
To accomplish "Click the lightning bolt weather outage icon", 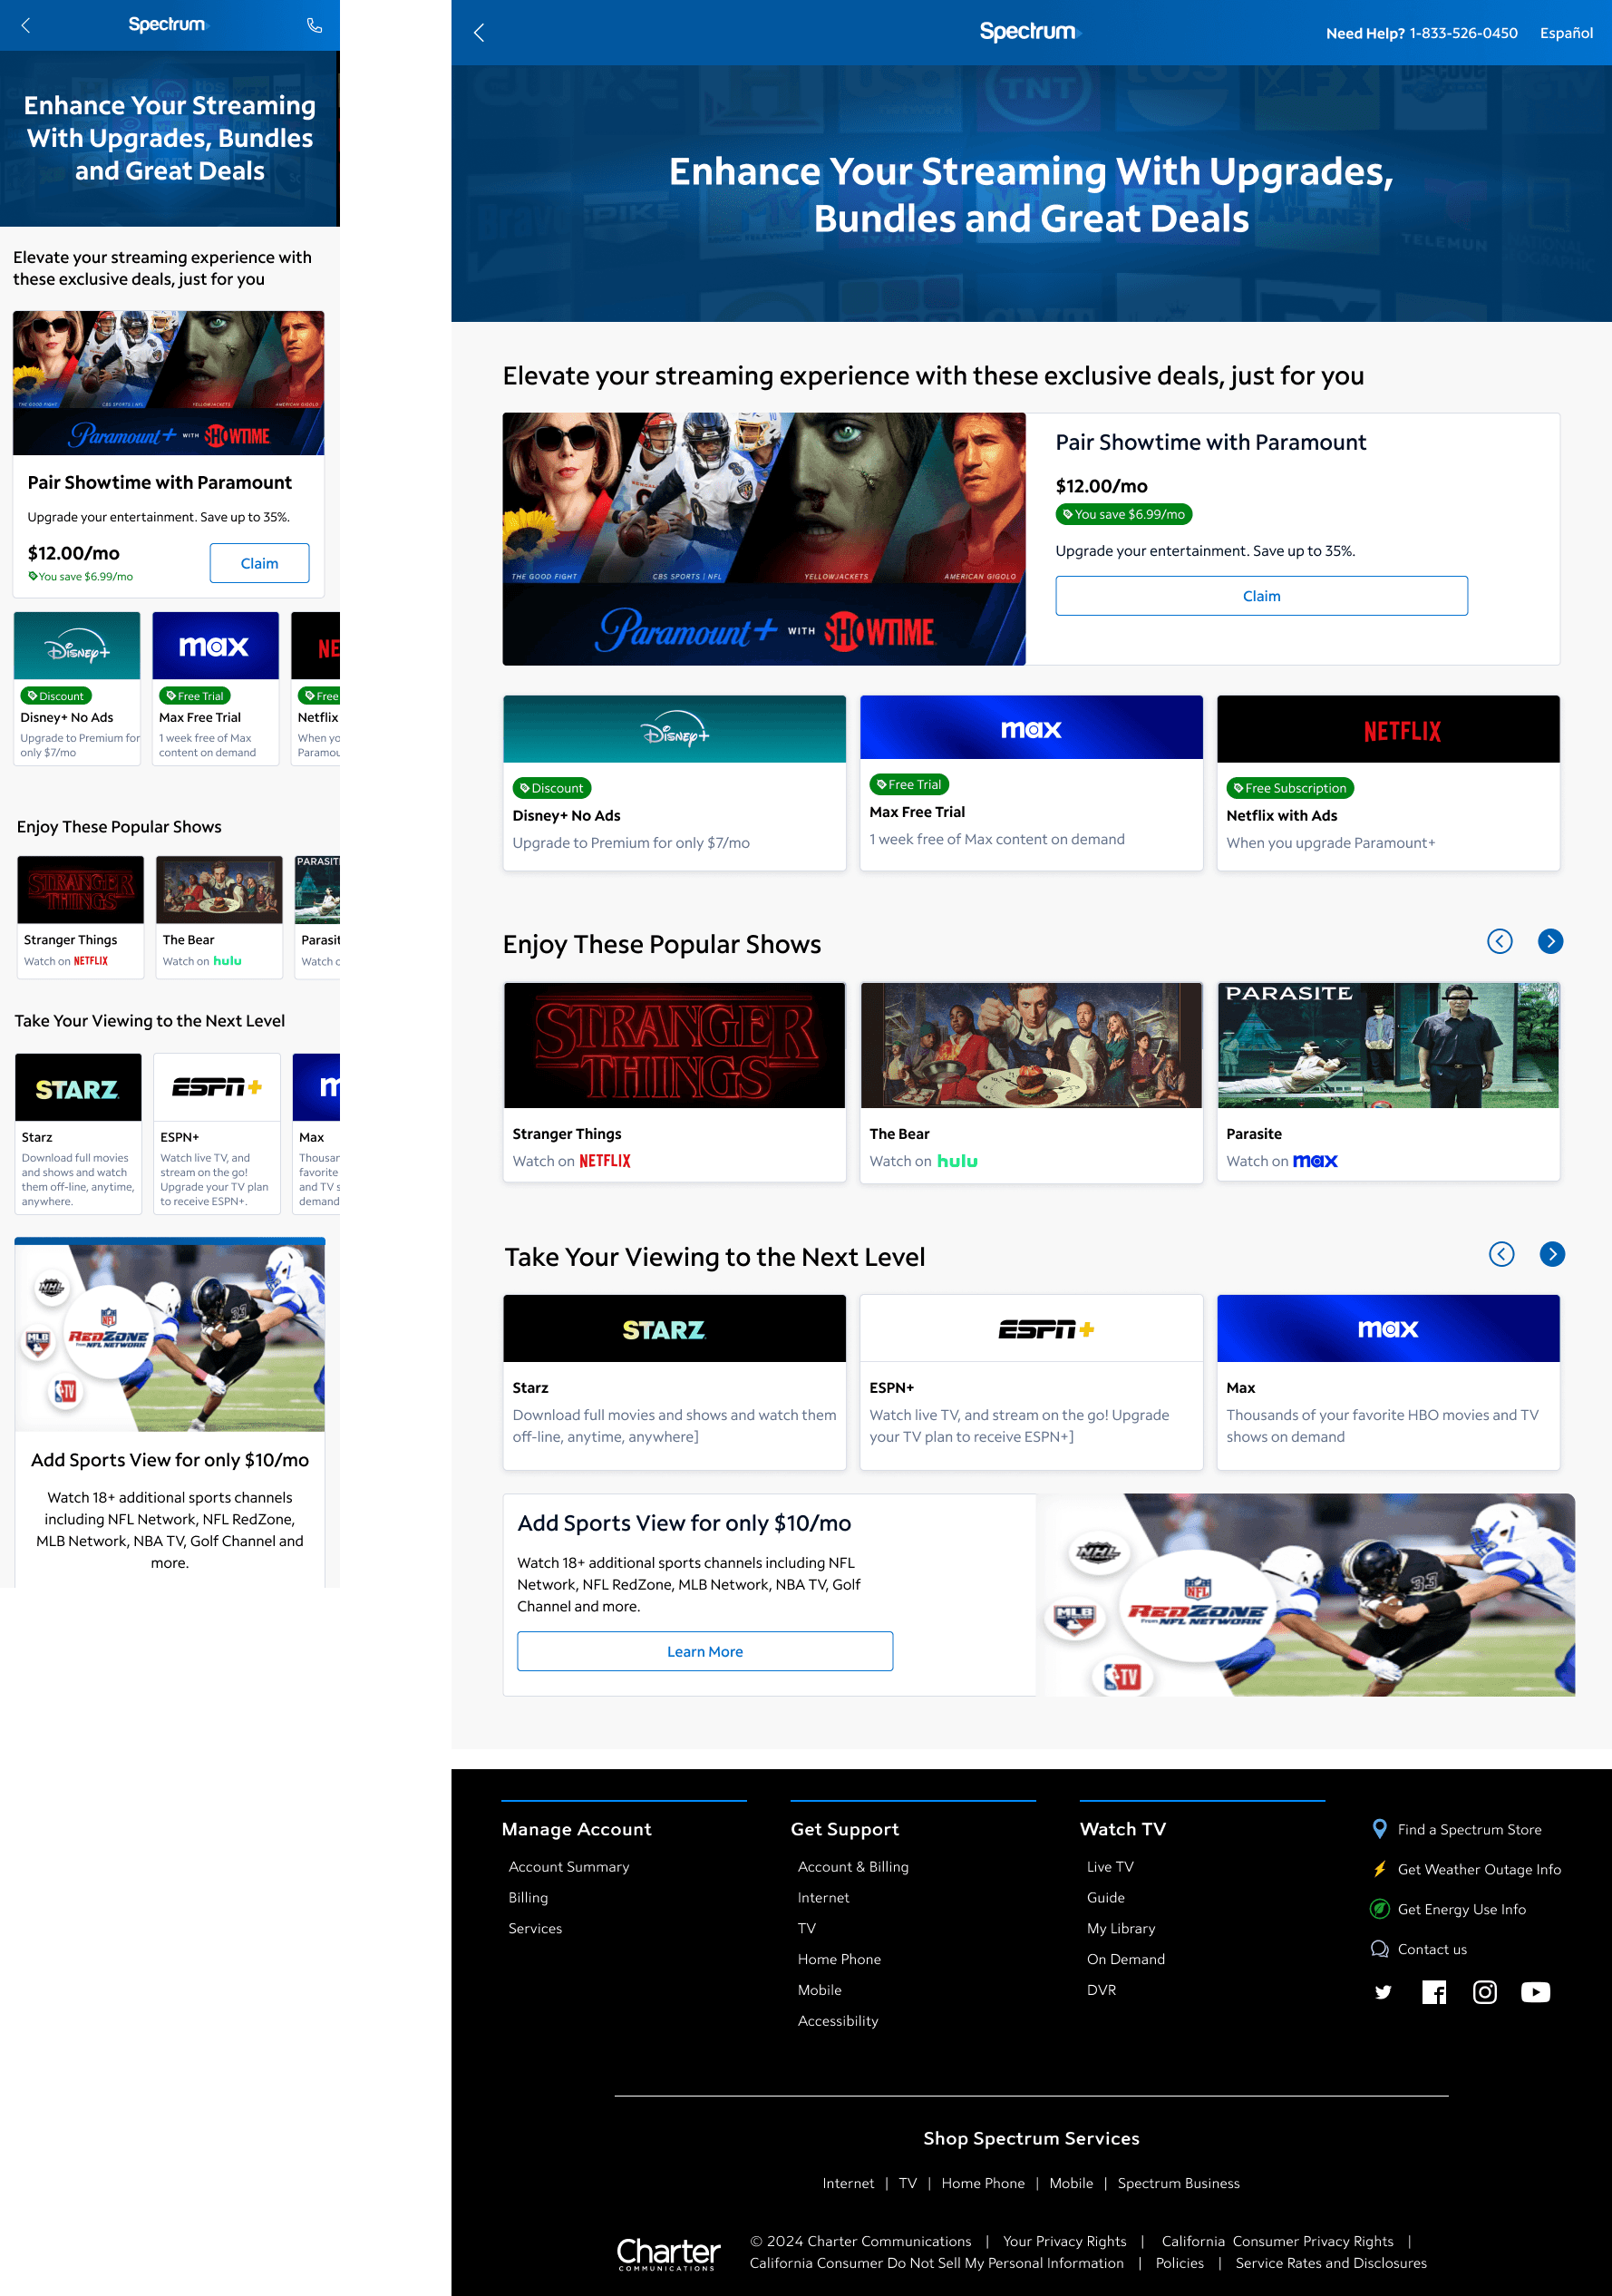I will 1380,1869.
